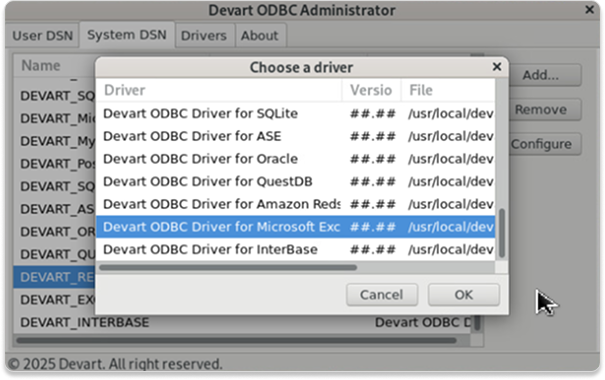The height and width of the screenshot is (380, 605).
Task: Click the Name column header in DSN list
Action: 54,66
